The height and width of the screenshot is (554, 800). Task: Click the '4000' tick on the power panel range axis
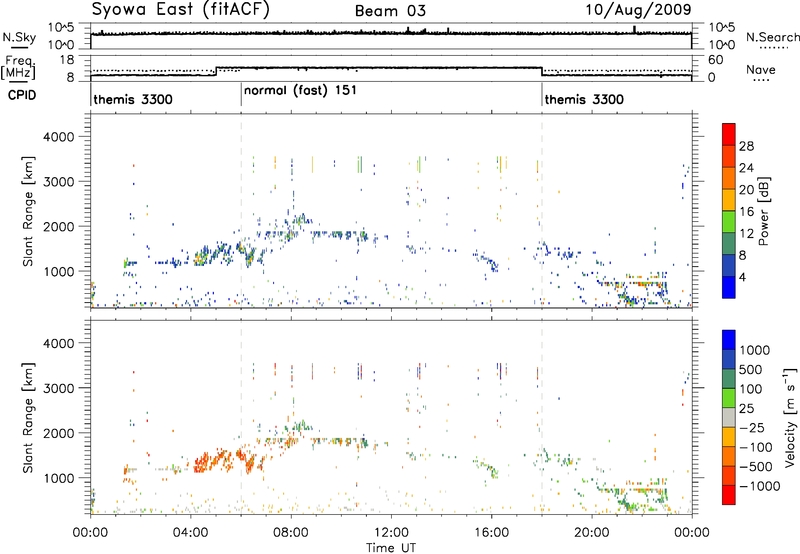coord(58,137)
